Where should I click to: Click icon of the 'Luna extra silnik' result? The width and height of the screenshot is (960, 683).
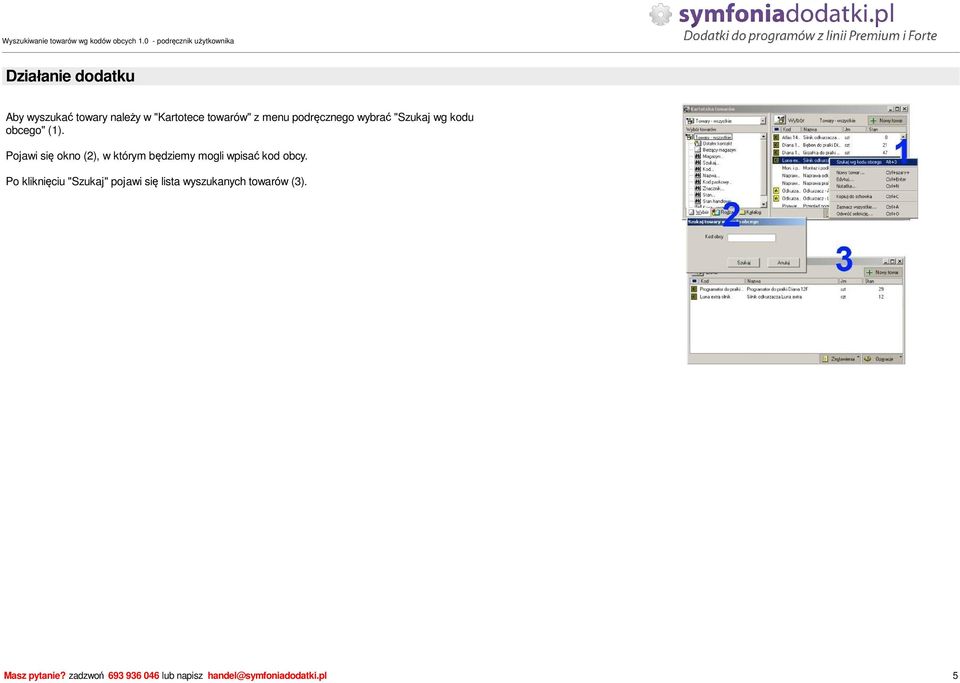point(694,297)
